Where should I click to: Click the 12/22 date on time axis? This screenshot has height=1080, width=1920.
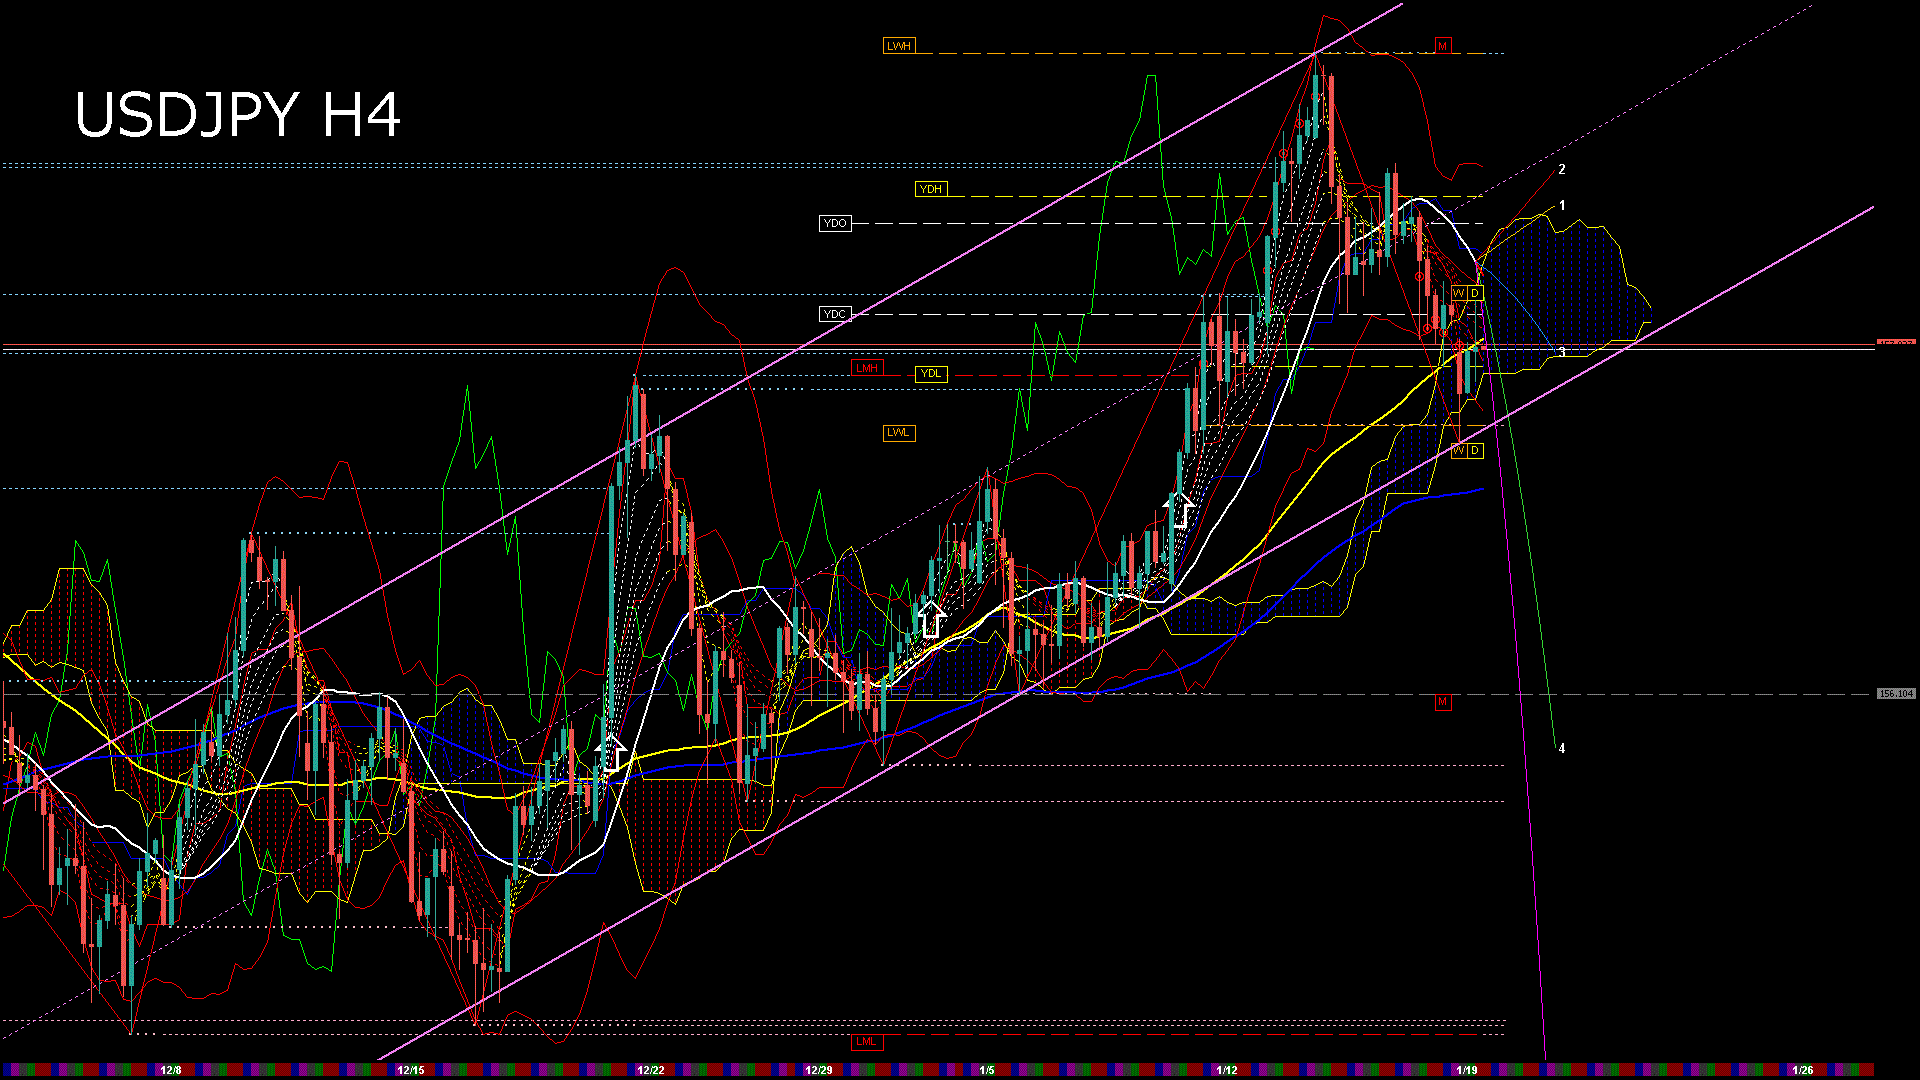pos(651,1070)
